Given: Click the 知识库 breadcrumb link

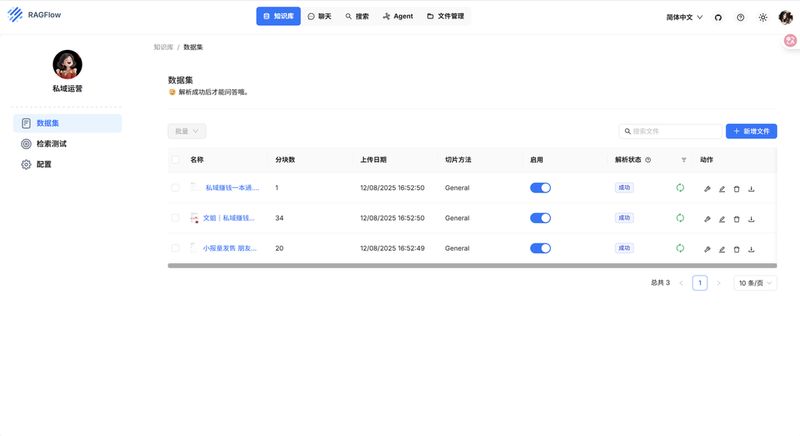Looking at the screenshot, I should [x=163, y=47].
